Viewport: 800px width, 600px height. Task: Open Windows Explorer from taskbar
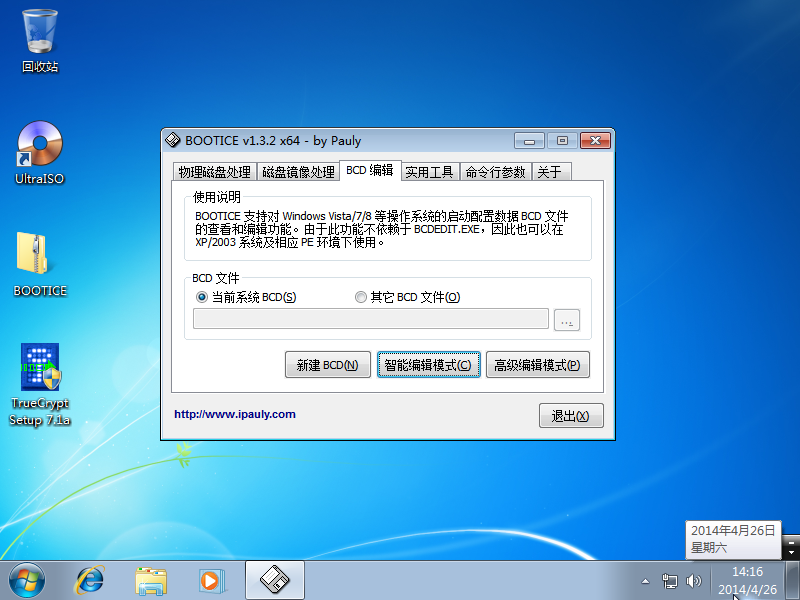click(x=151, y=581)
